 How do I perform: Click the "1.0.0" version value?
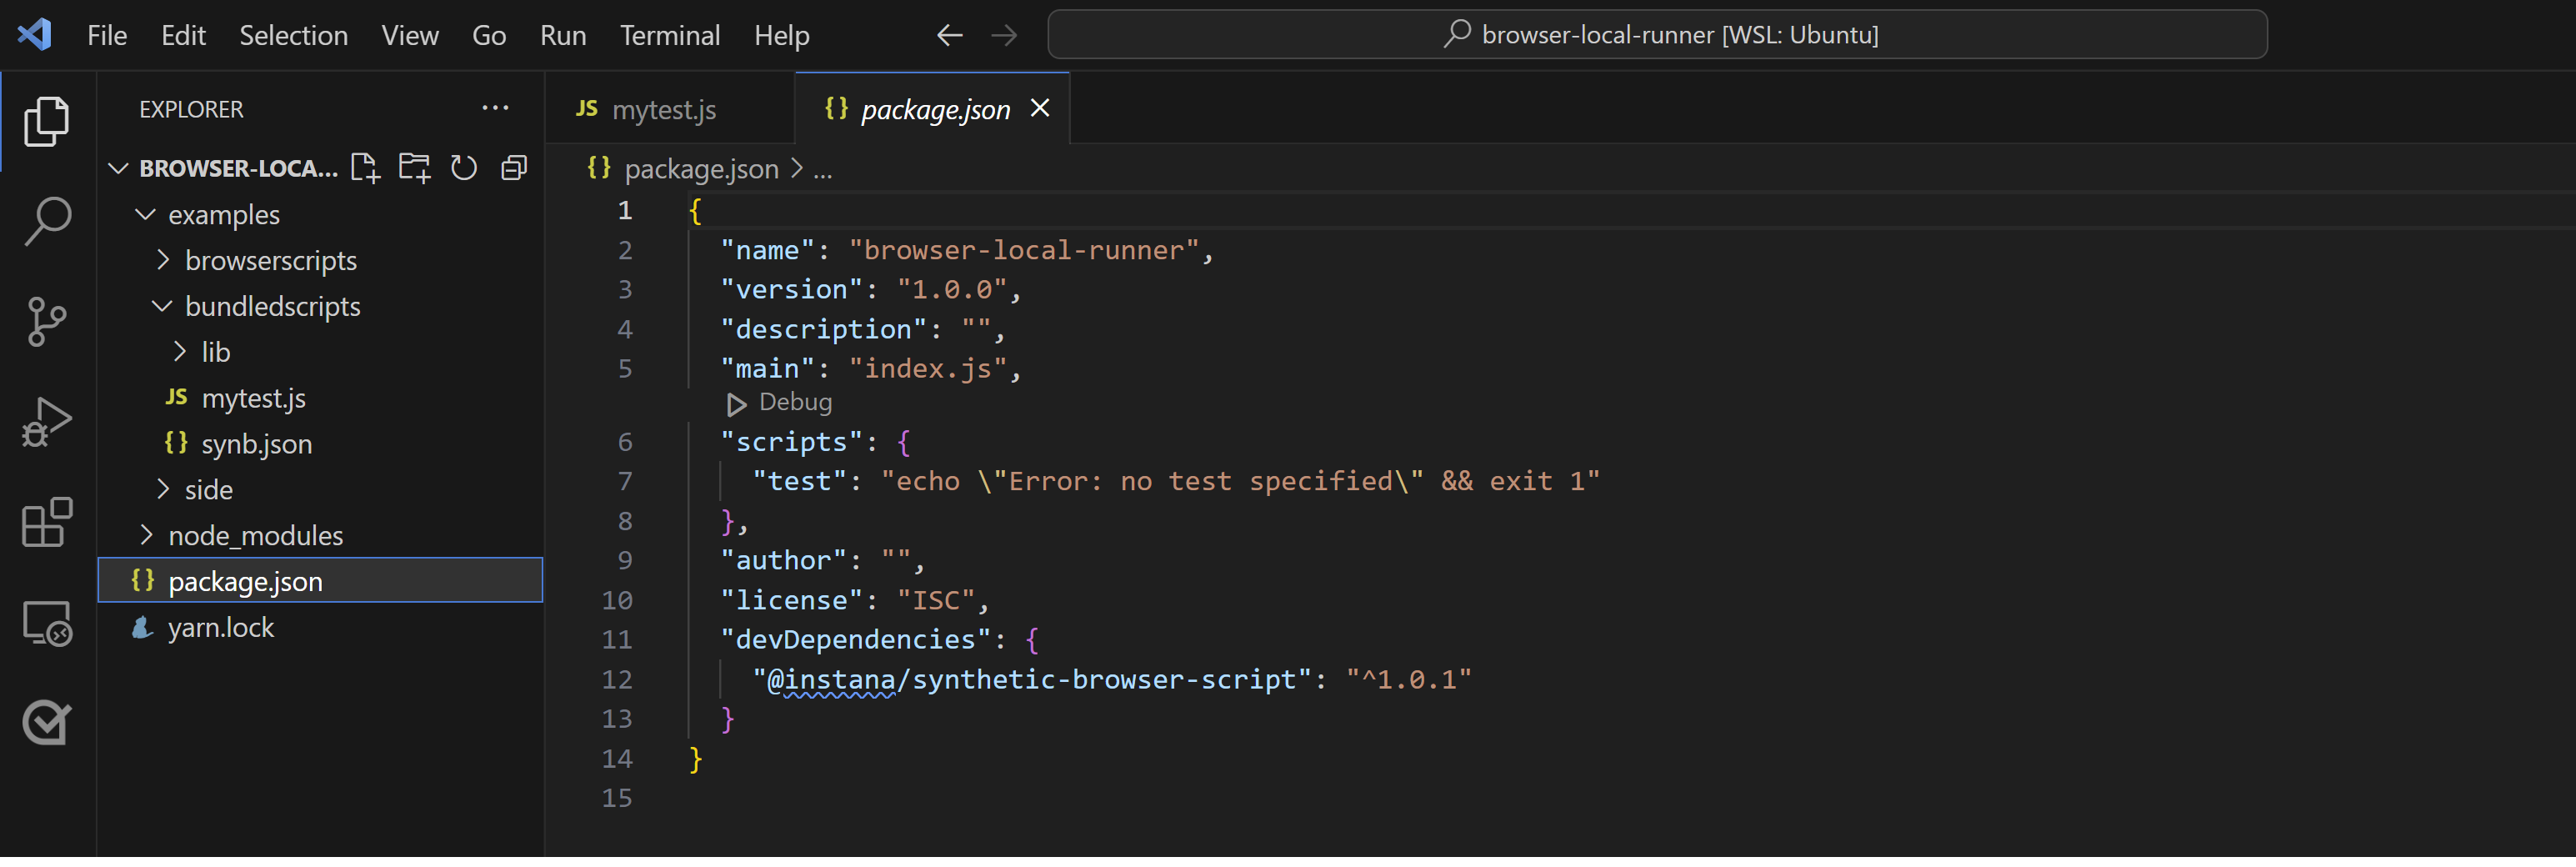tap(952, 292)
